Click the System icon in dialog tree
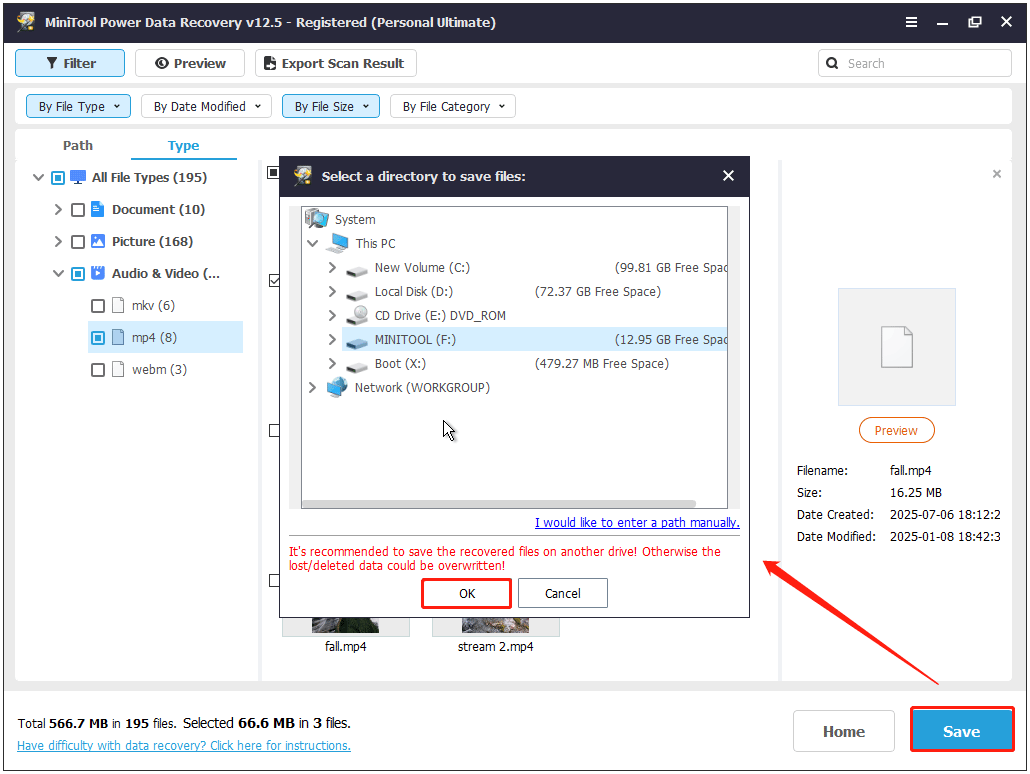 coord(317,219)
